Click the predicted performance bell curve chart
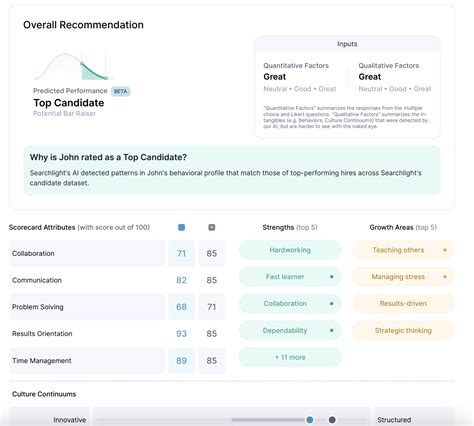The image size is (474, 426). [x=74, y=66]
